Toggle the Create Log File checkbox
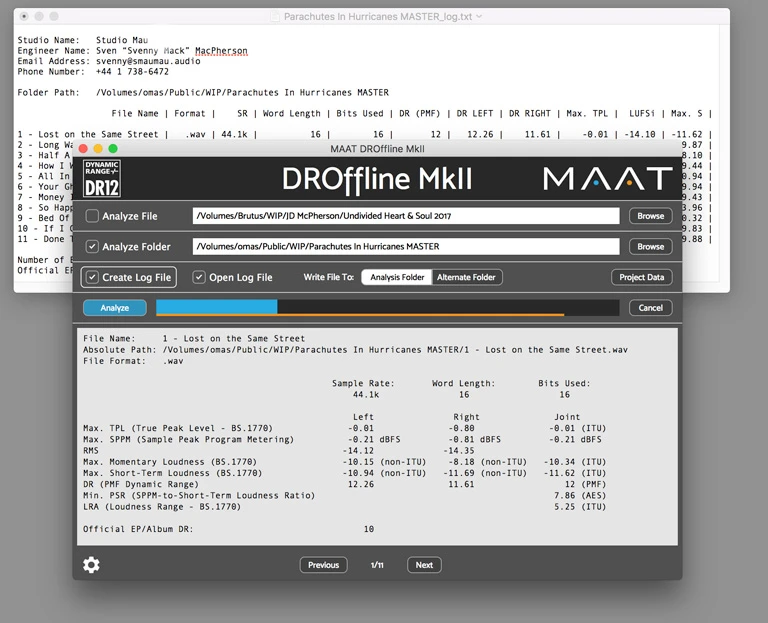This screenshot has height=623, width=768. pos(92,277)
